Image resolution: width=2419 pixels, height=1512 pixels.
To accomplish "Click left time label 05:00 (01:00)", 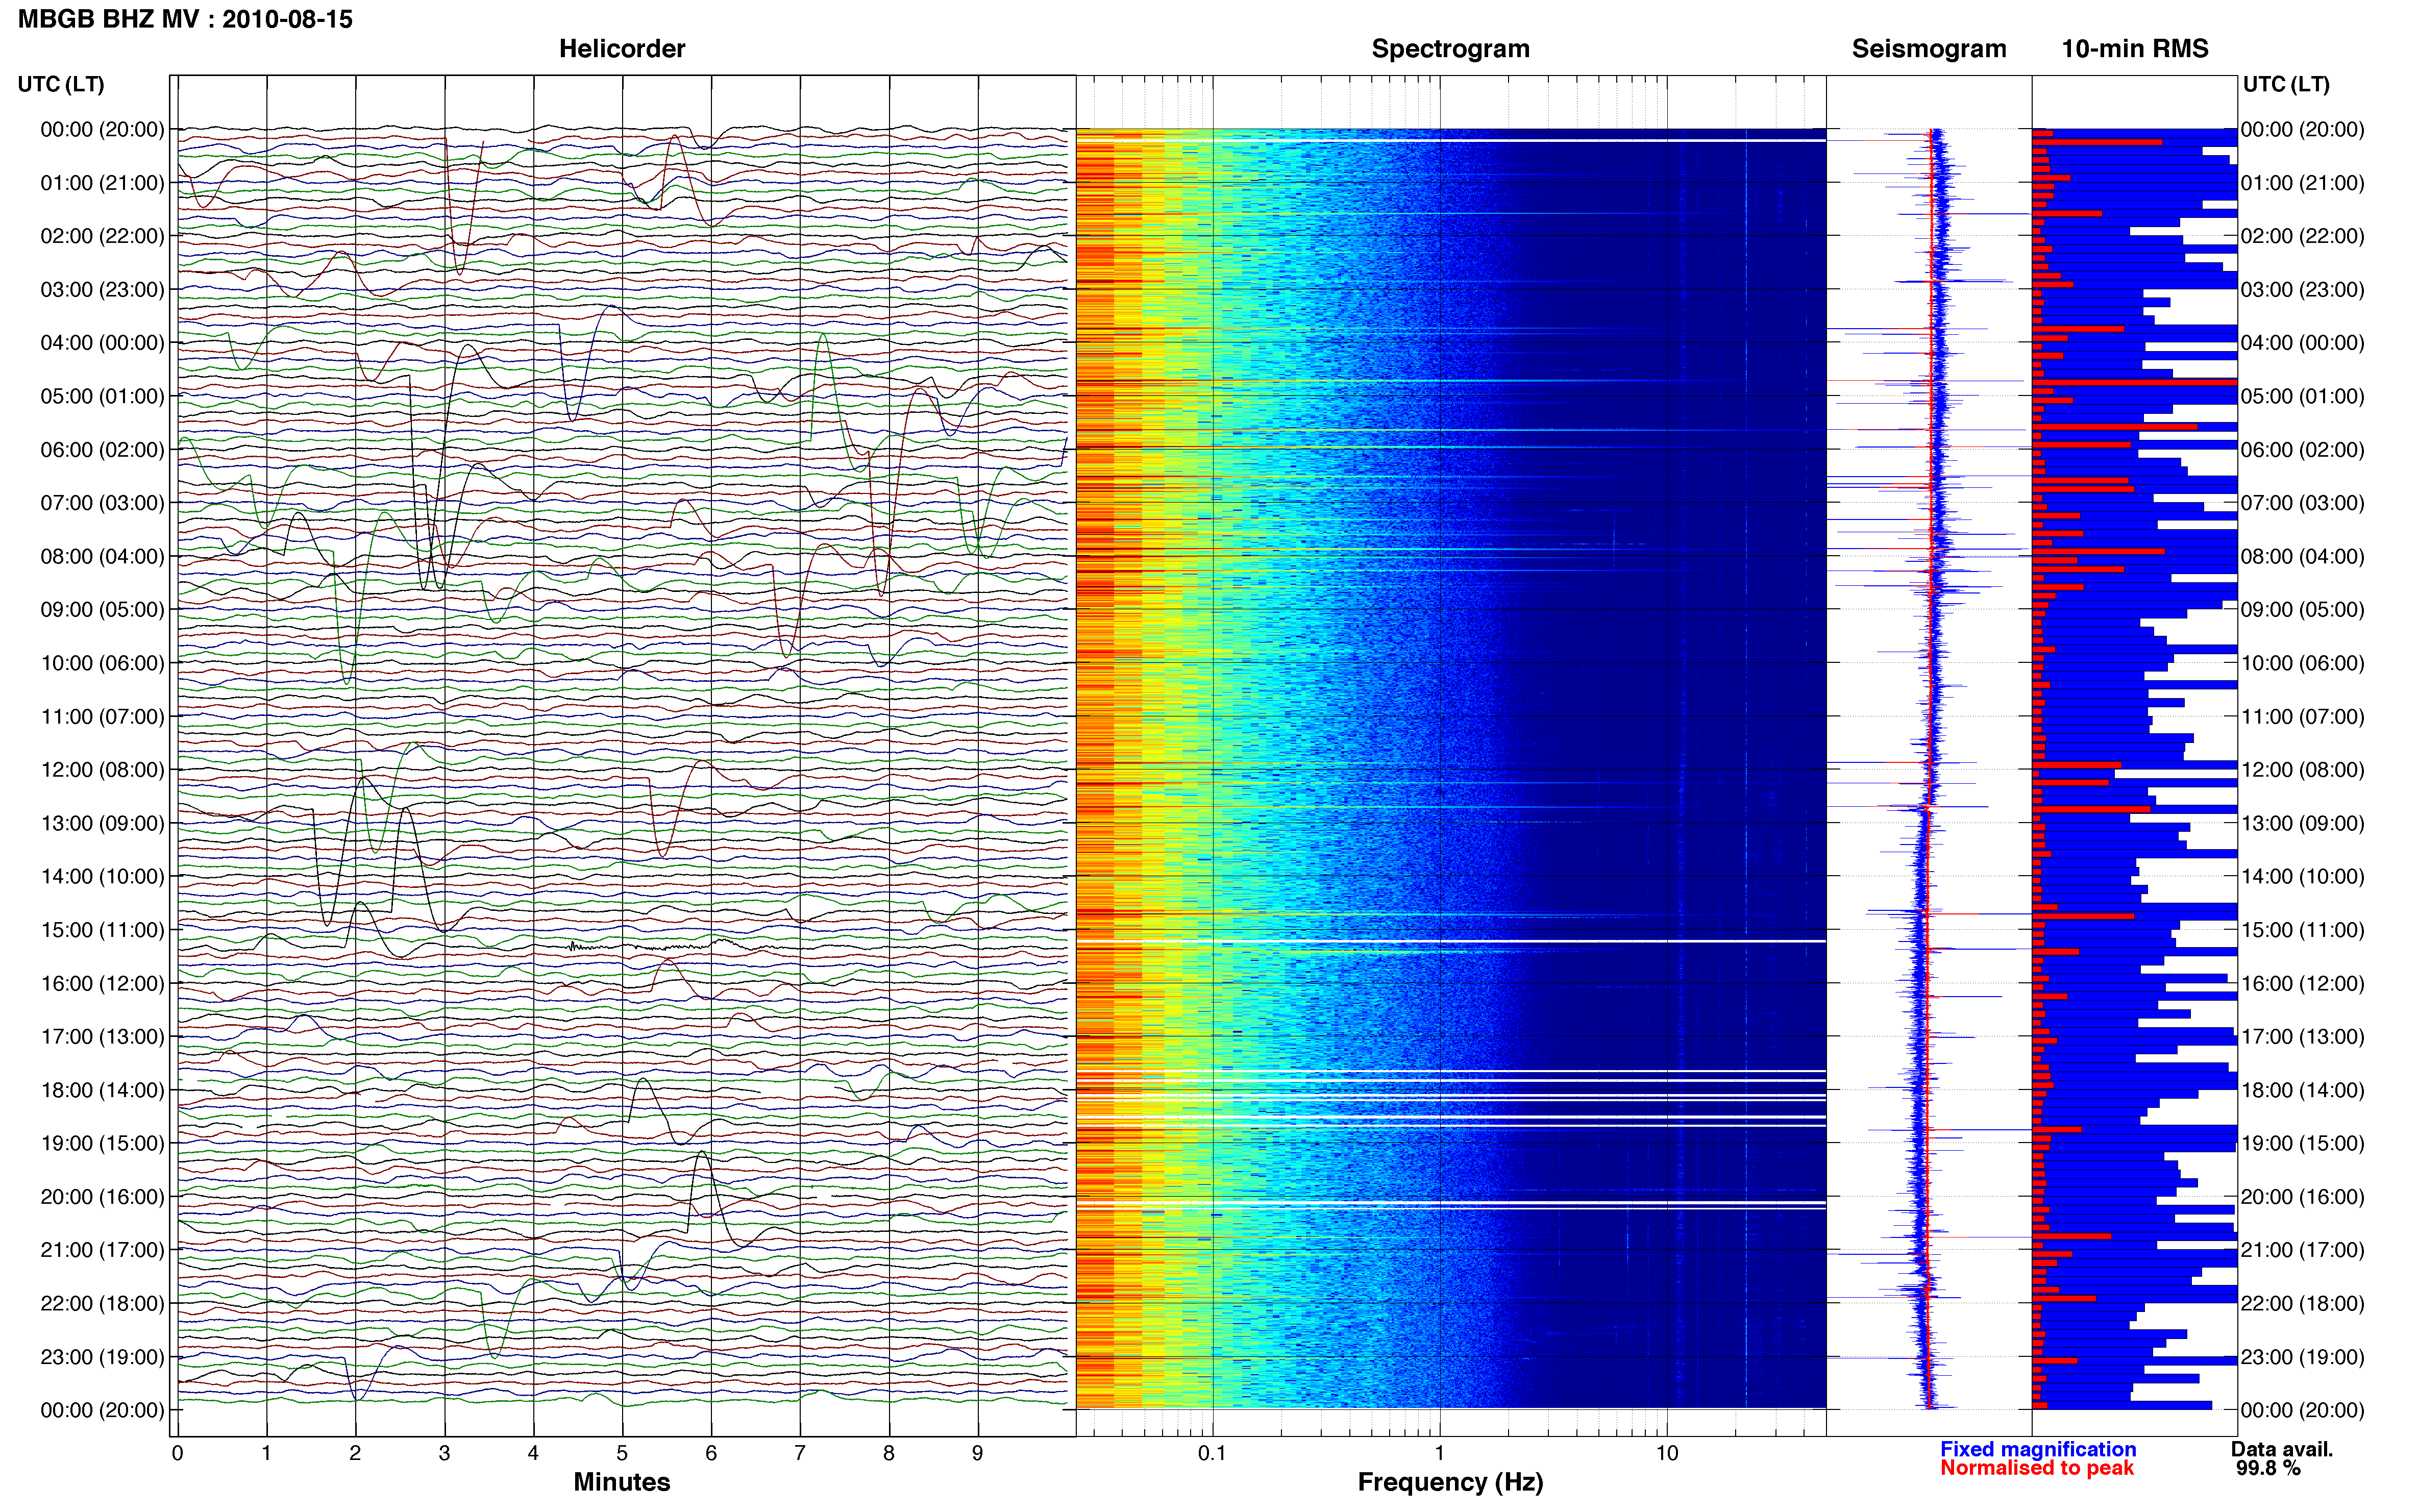I will pyautogui.click(x=102, y=396).
